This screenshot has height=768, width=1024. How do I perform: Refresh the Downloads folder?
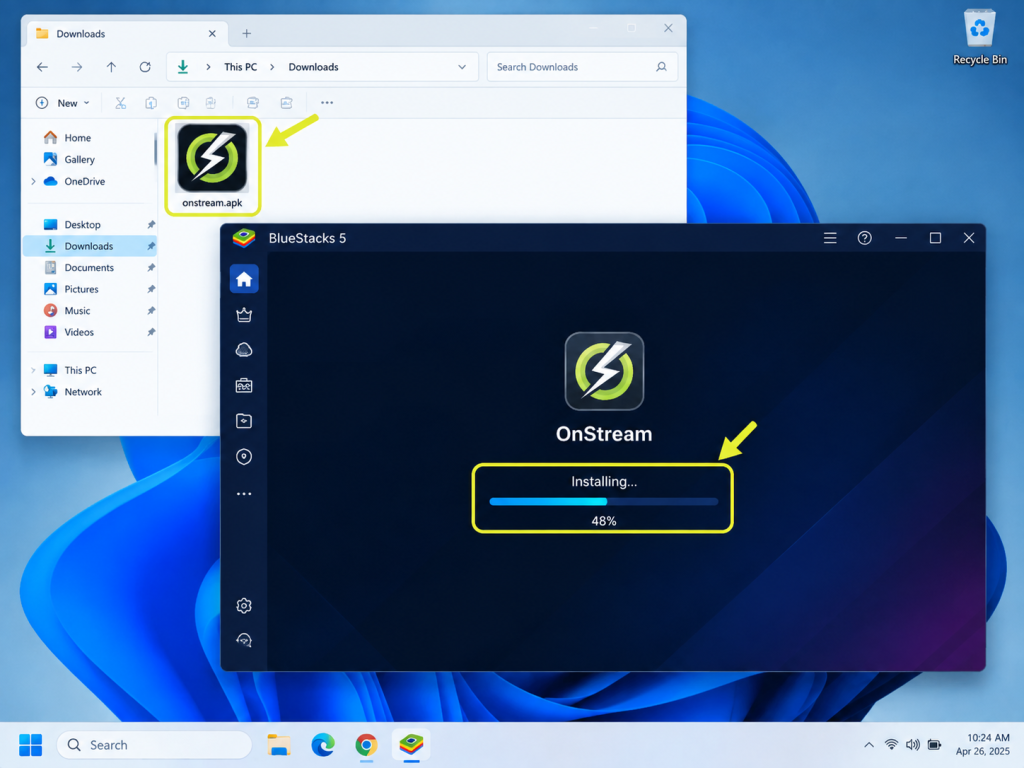pos(145,67)
